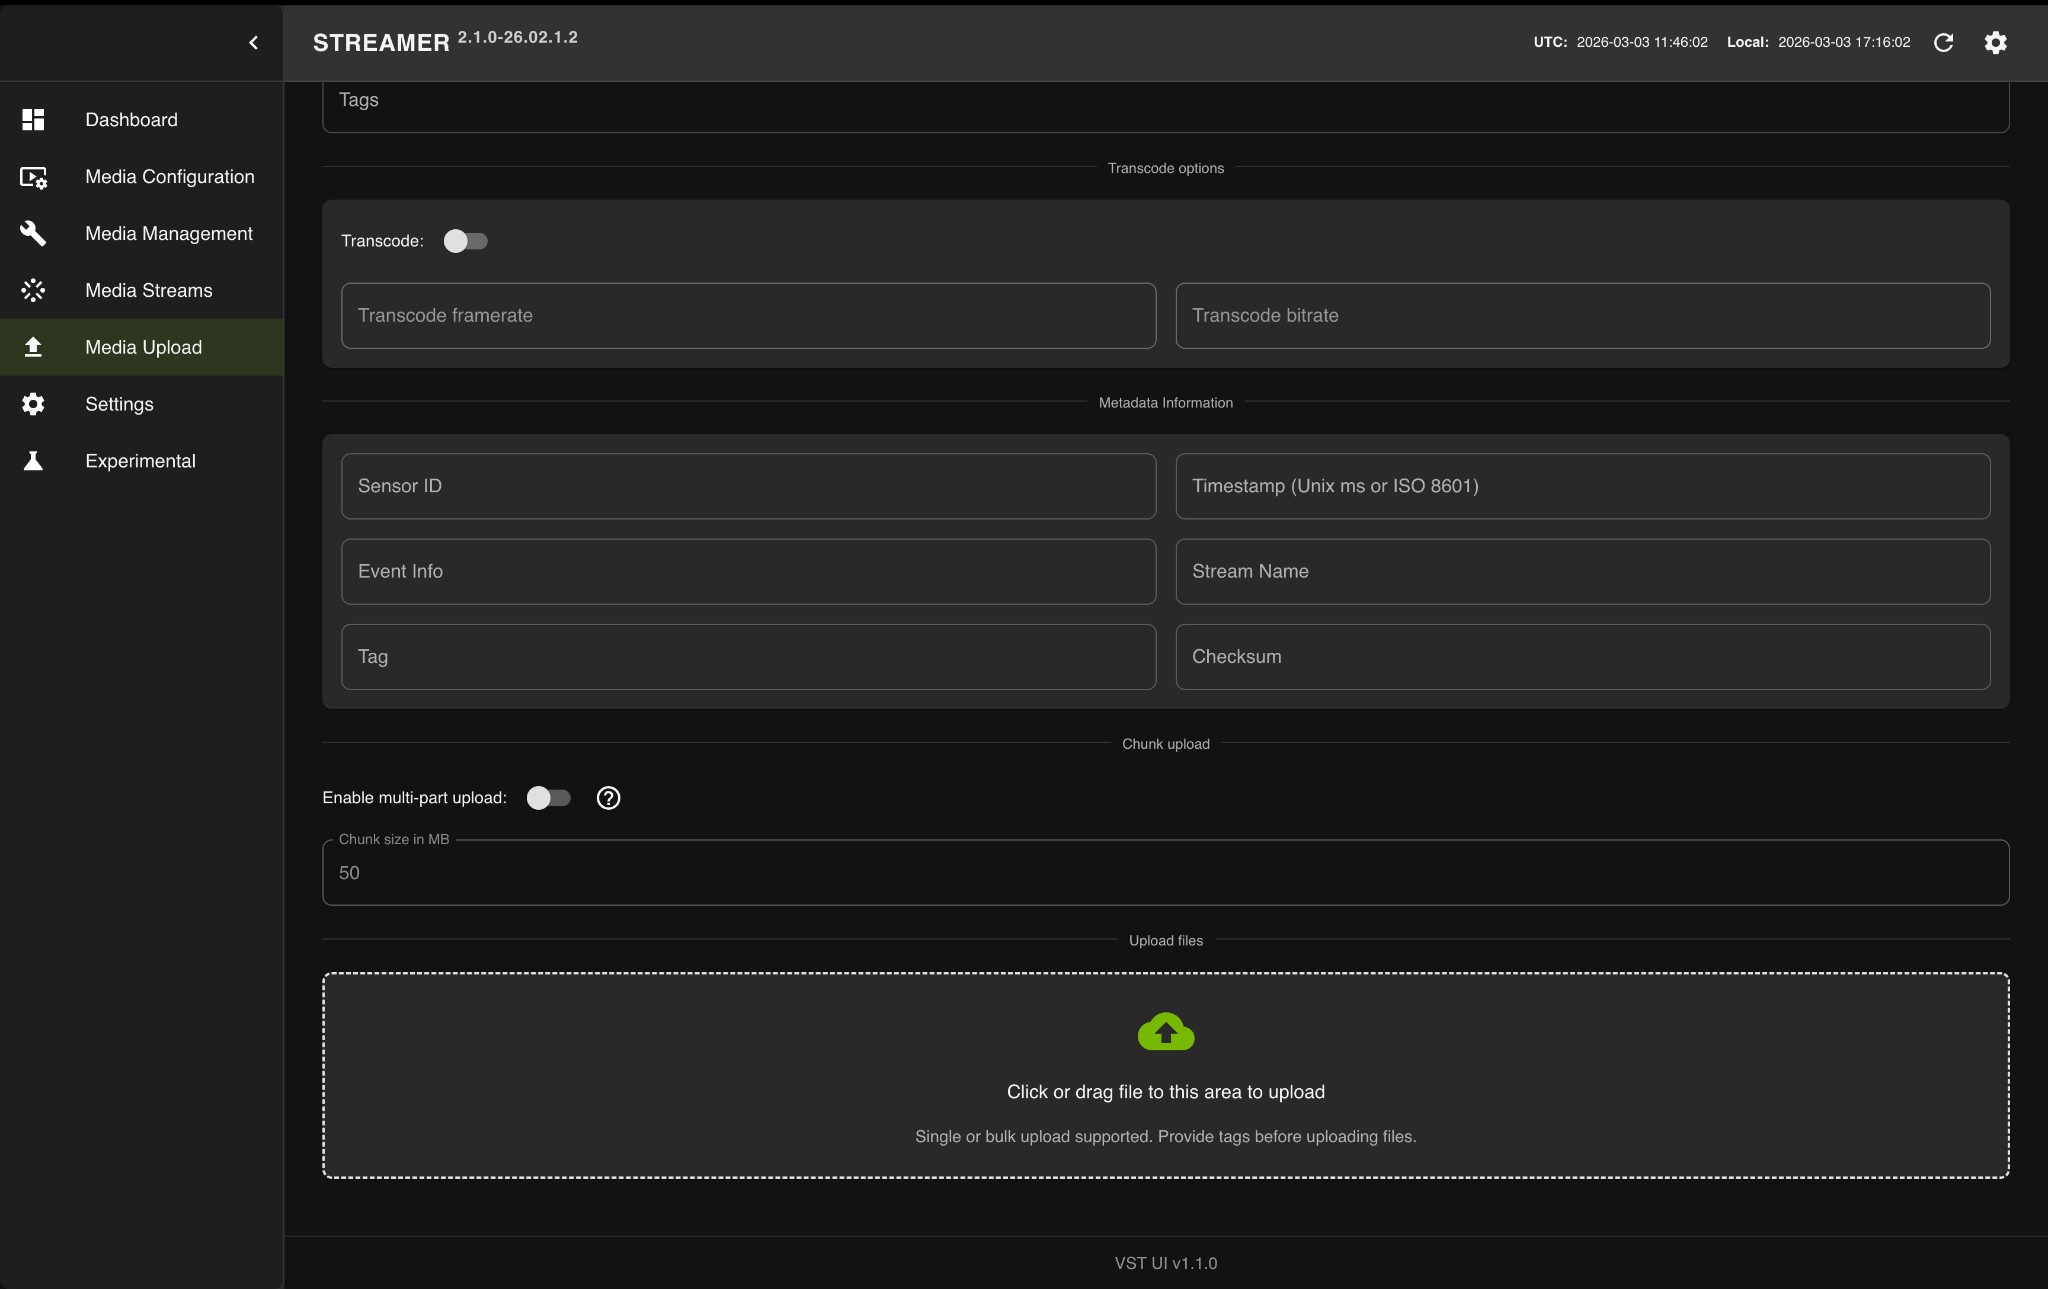Click the Media Configuration sidebar icon
Screen dimensions: 2048x1289
[x=33, y=177]
